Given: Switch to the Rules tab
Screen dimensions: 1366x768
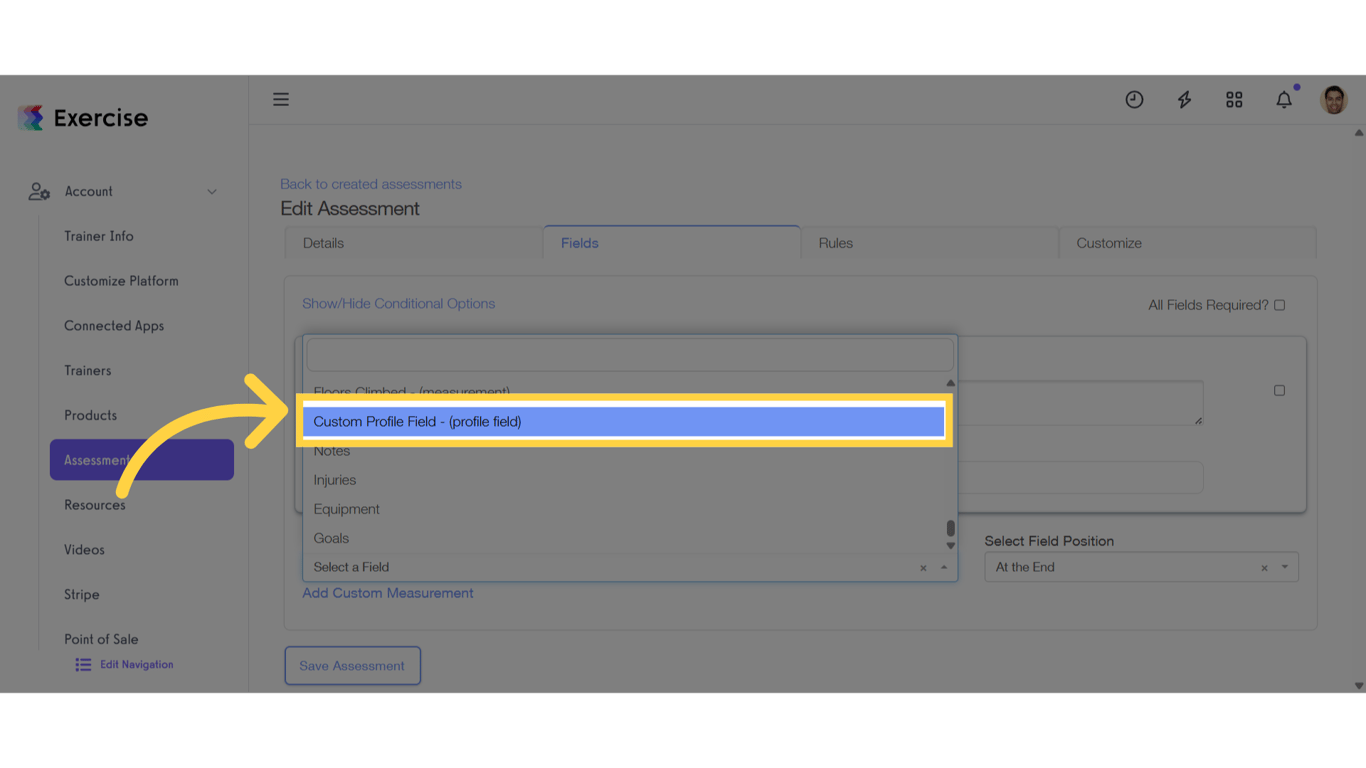Looking at the screenshot, I should (835, 242).
